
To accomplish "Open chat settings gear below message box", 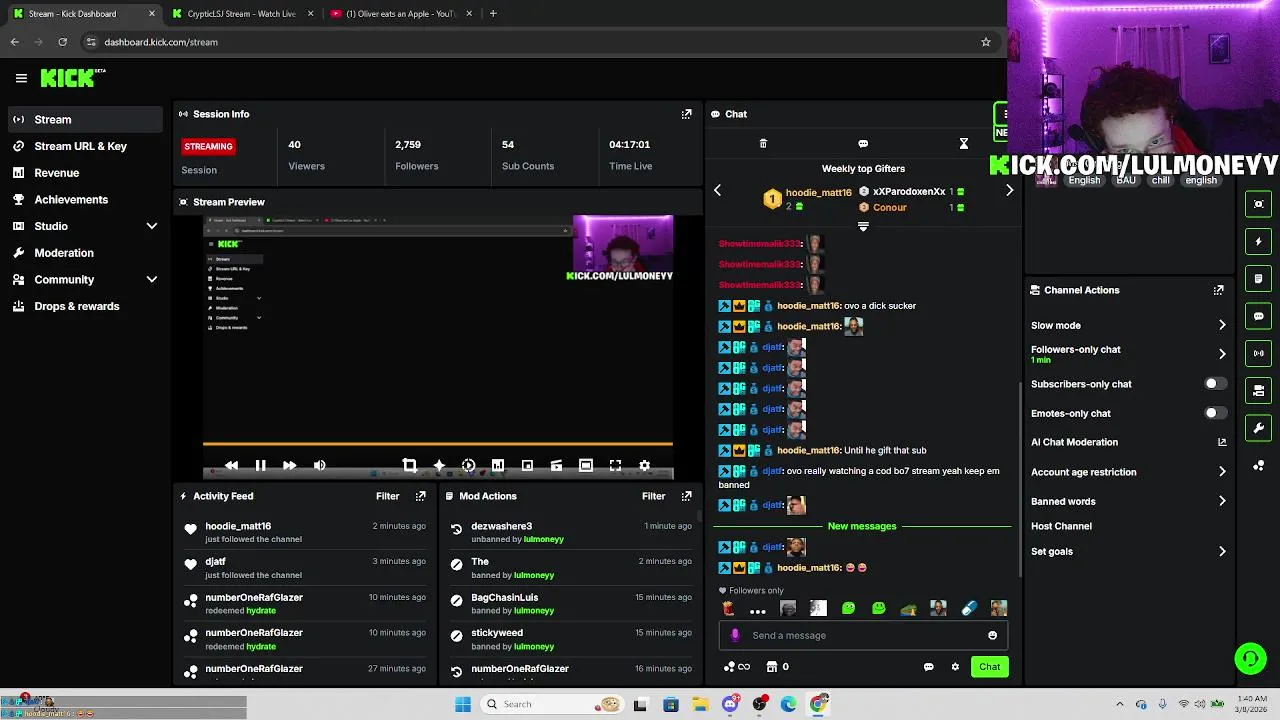I will 955,667.
